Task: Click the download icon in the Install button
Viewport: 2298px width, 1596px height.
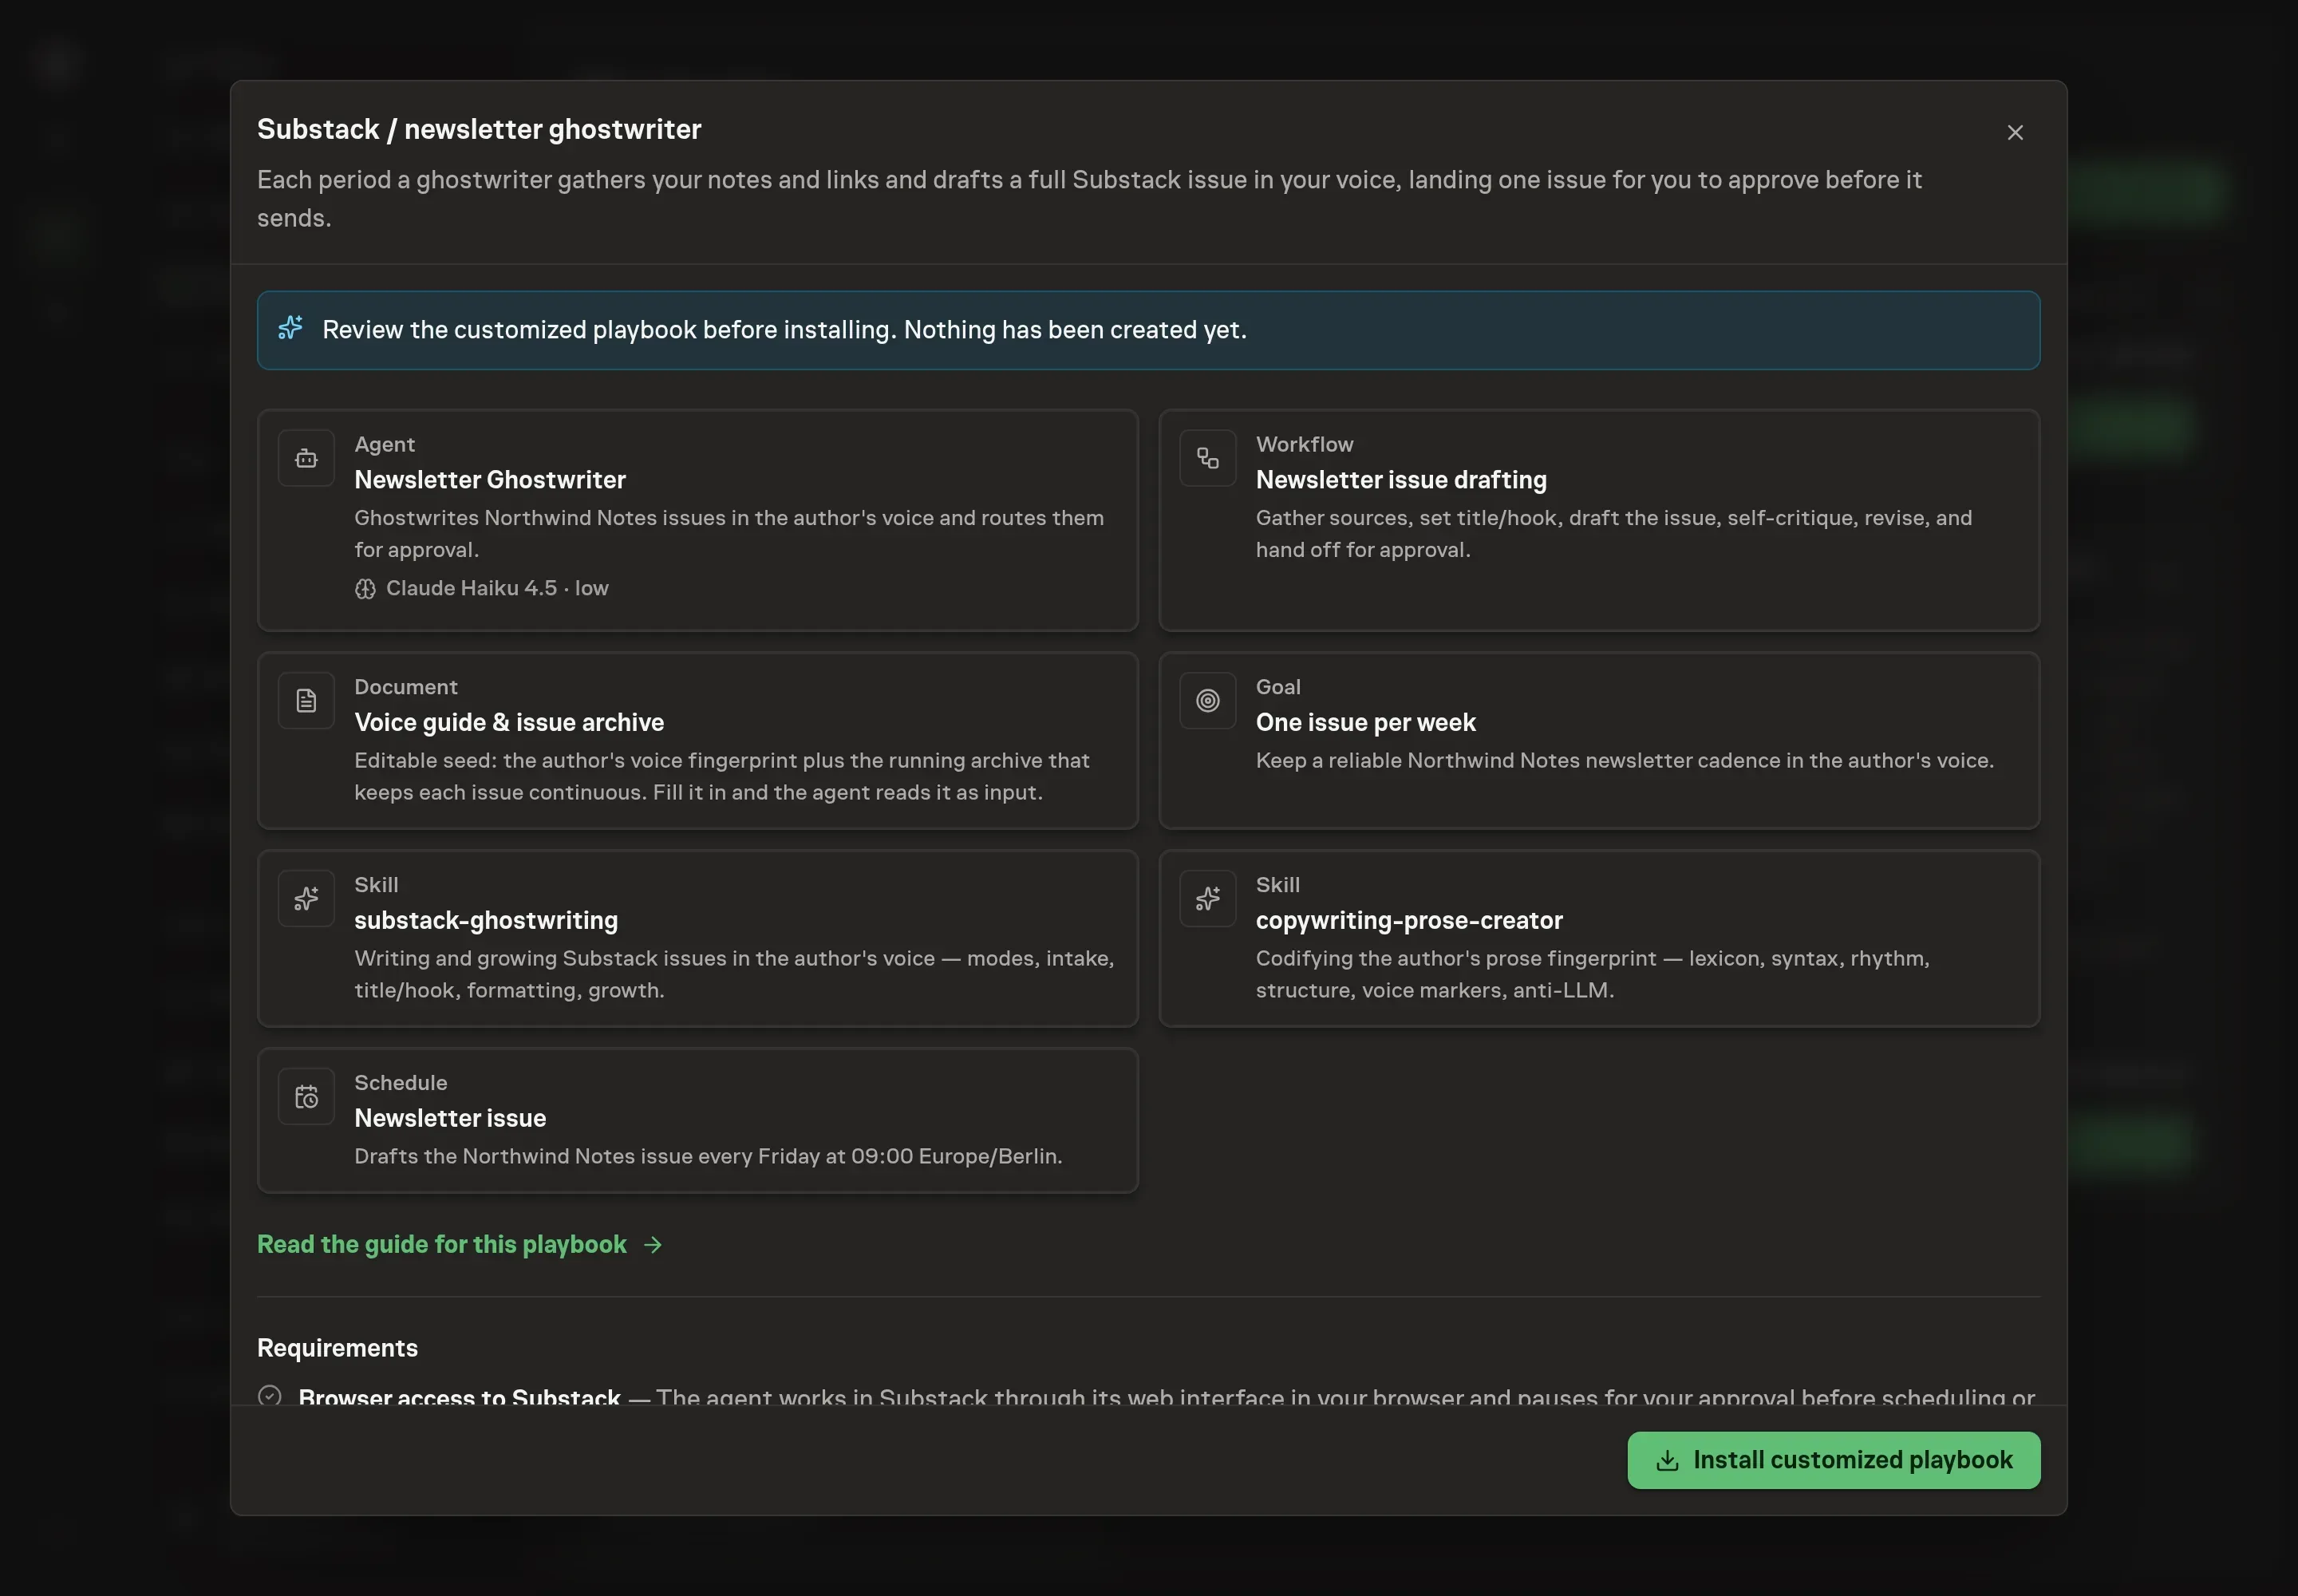Action: coord(1667,1461)
